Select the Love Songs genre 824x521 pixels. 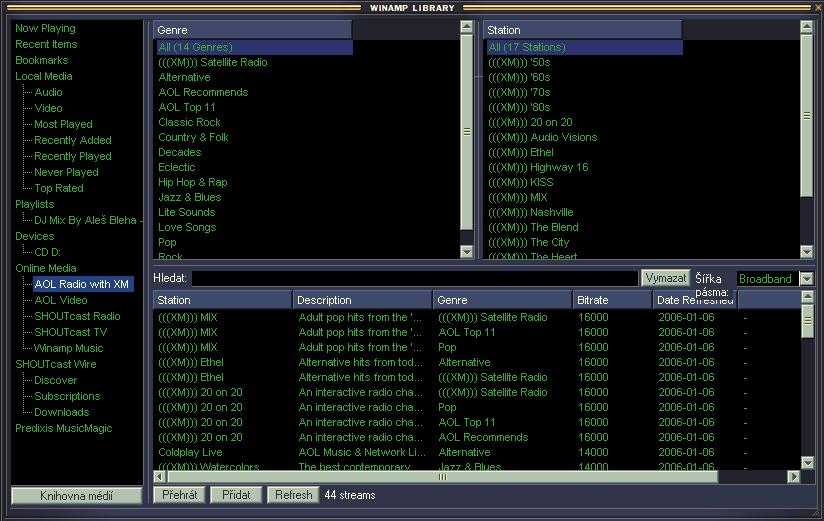click(187, 228)
